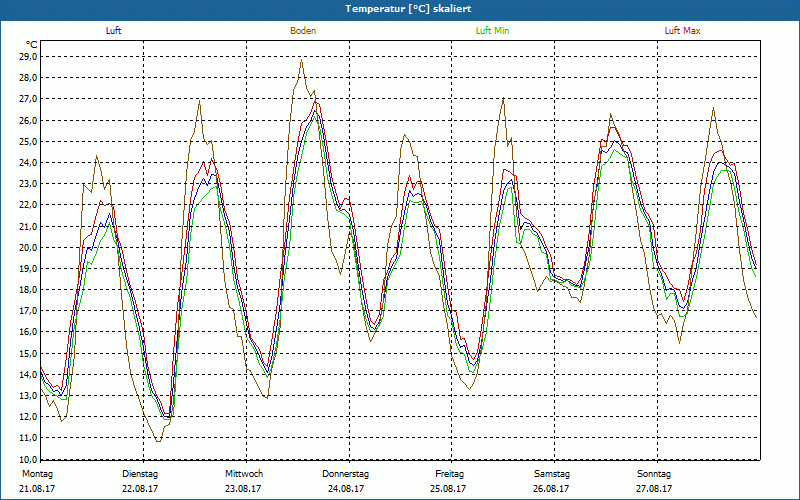Click the '18,0' y-axis value
This screenshot has height=500, width=800.
pyautogui.click(x=28, y=290)
